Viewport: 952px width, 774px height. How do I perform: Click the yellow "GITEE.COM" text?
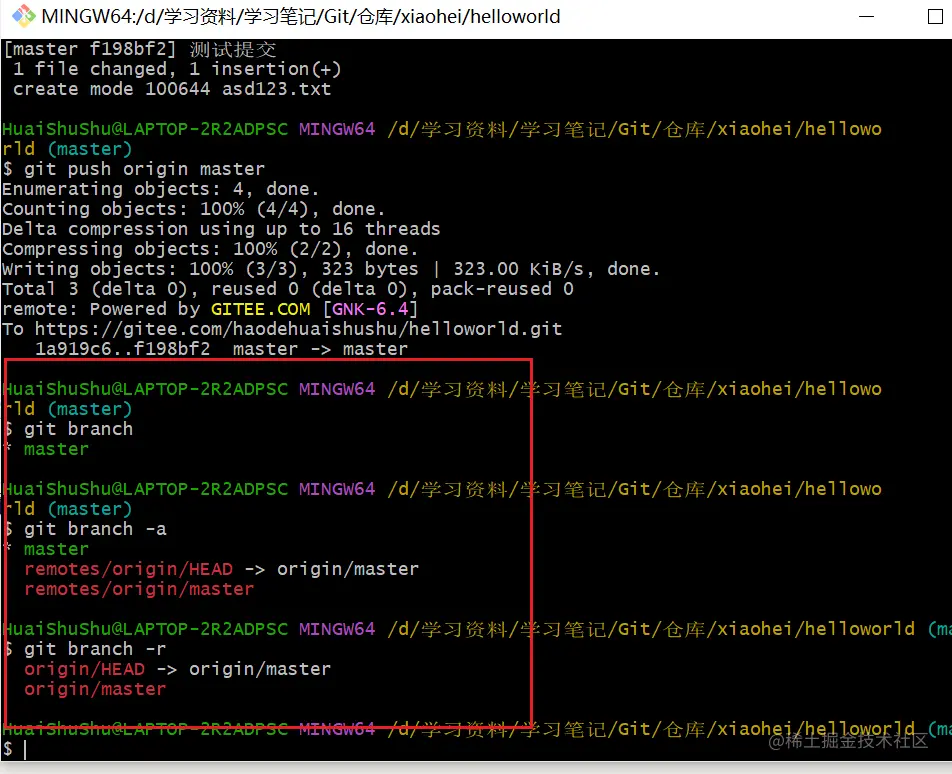[x=260, y=309]
